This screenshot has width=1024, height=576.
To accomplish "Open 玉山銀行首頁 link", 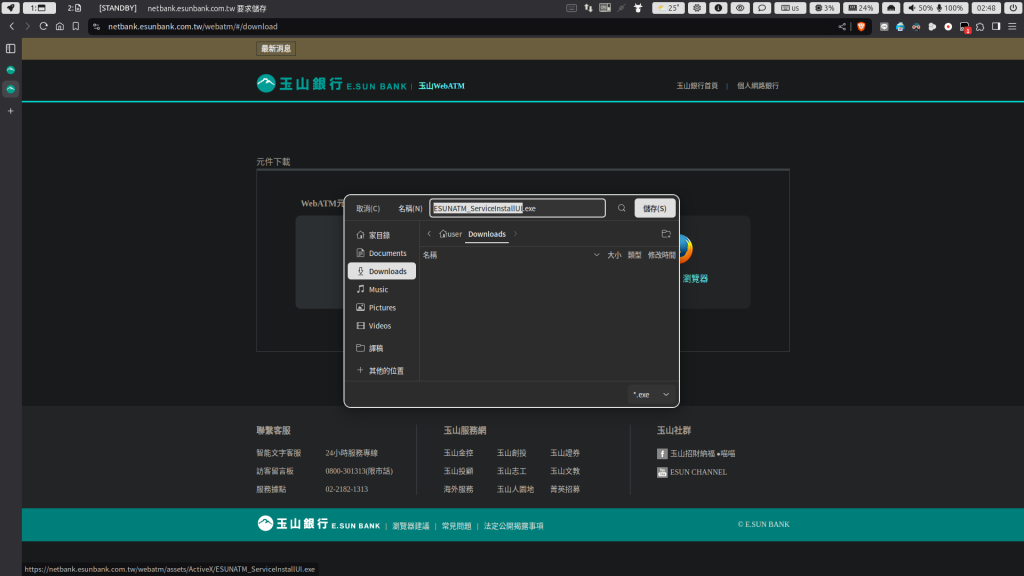I will (697, 86).
